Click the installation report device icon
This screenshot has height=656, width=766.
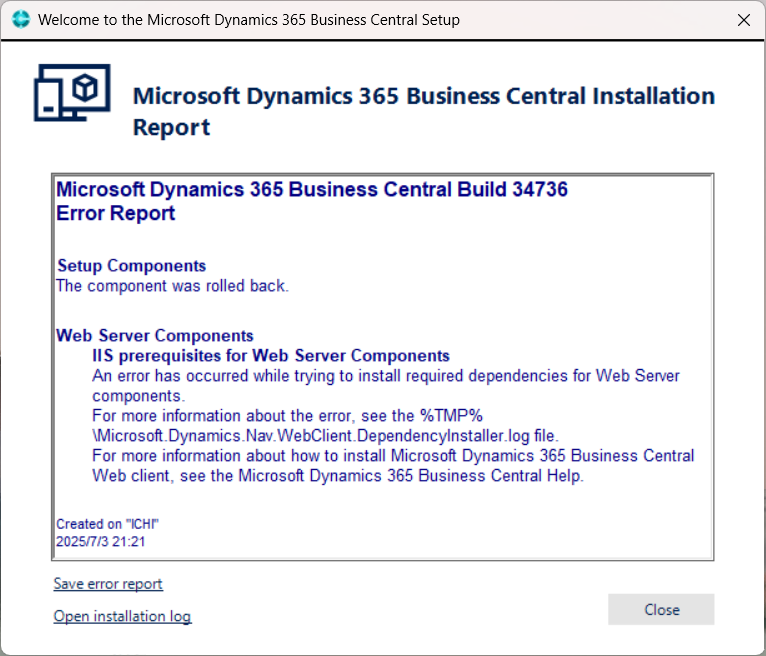point(72,93)
